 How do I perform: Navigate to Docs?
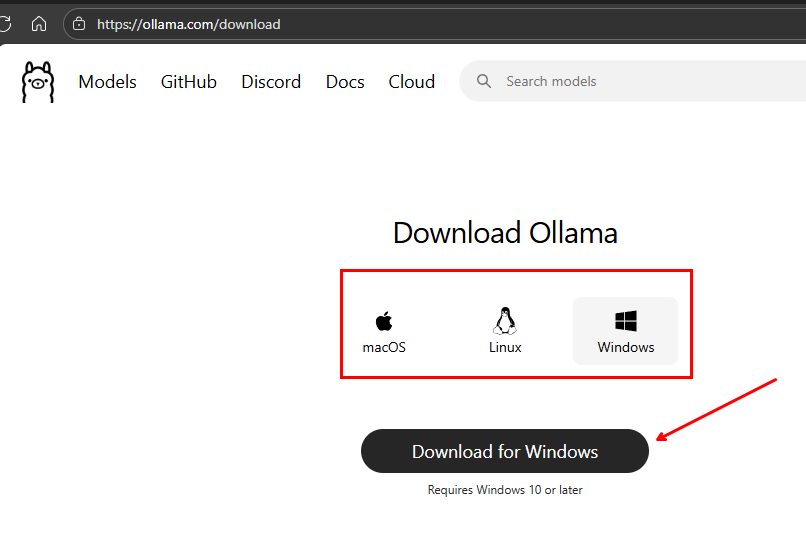(x=345, y=82)
